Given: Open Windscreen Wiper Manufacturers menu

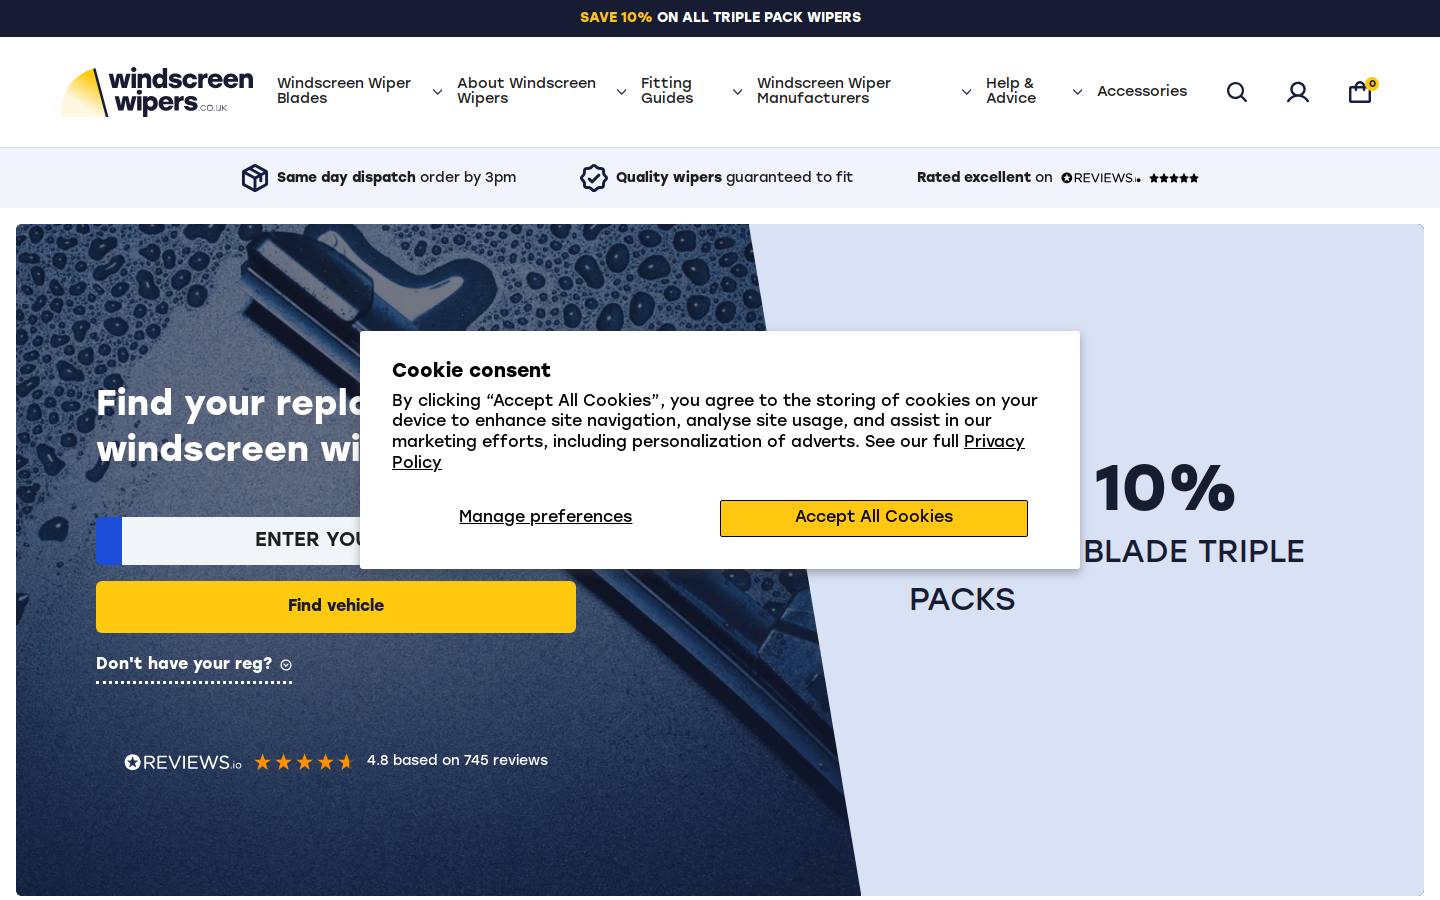Looking at the screenshot, I should pos(824,91).
